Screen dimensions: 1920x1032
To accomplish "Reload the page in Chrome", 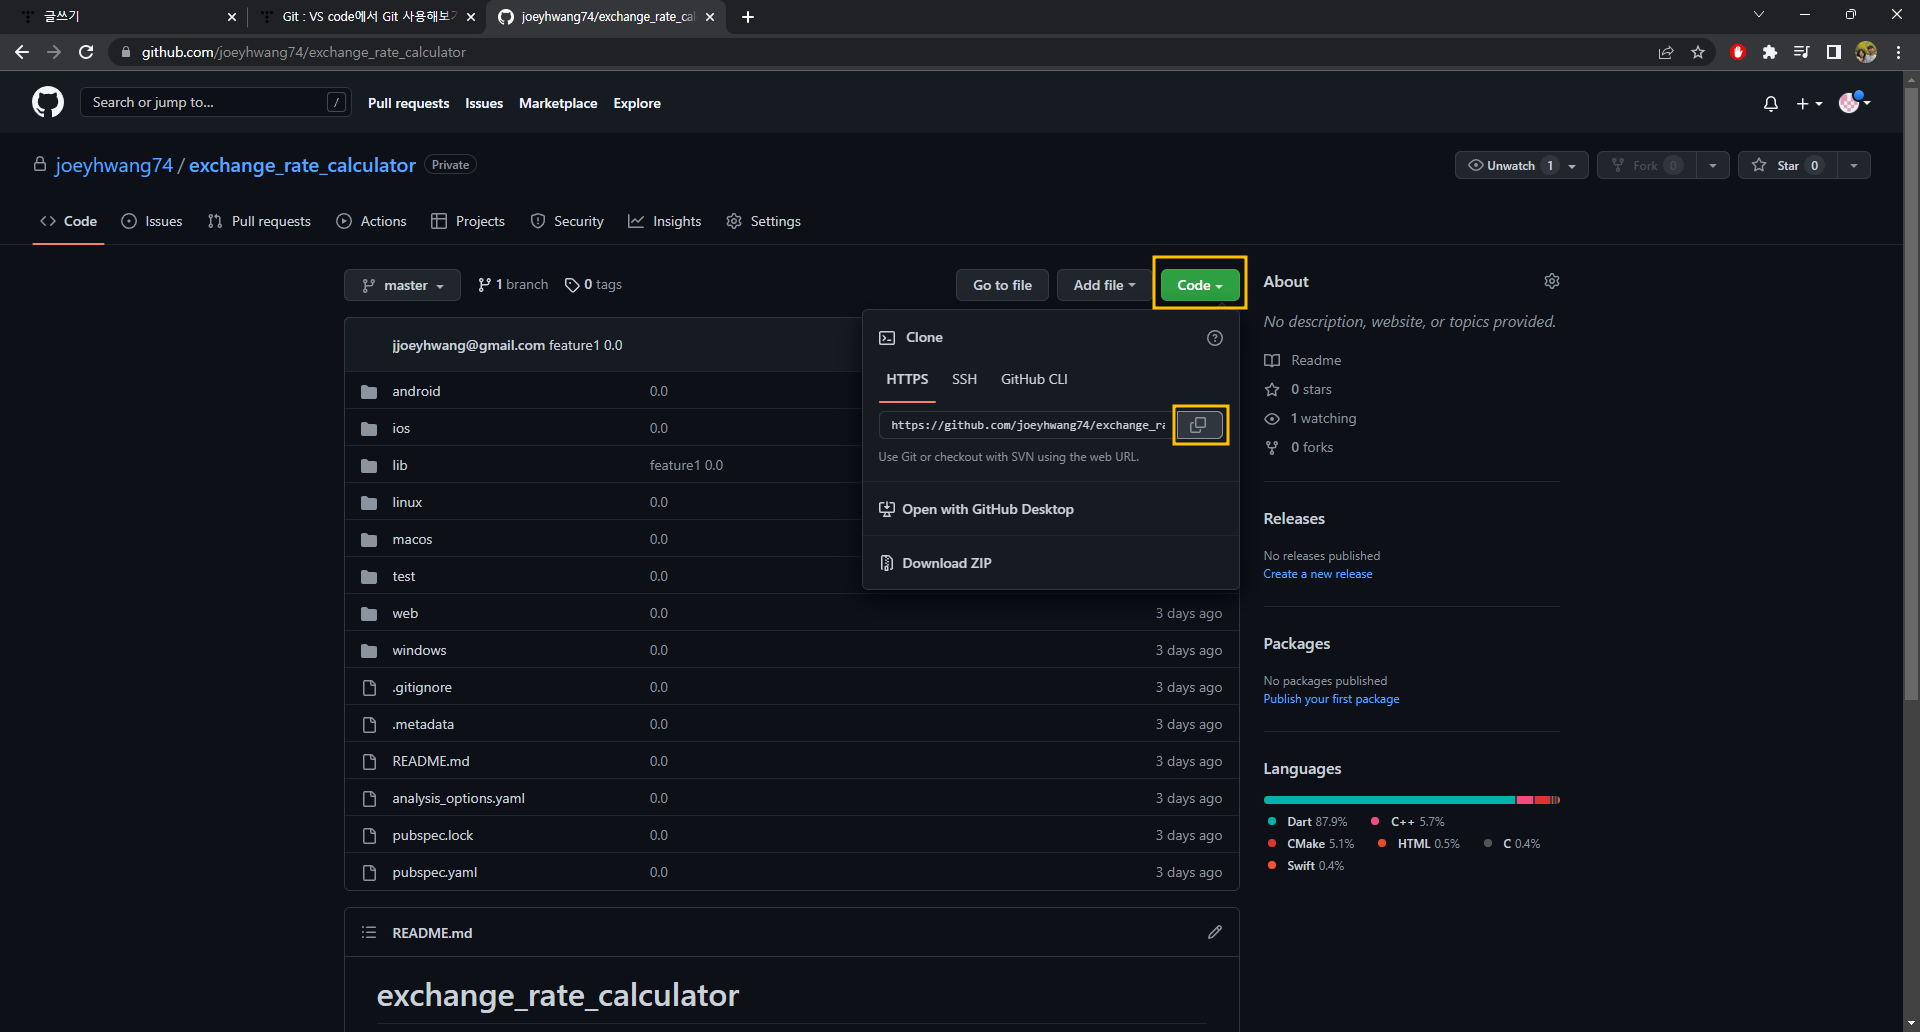I will 86,52.
